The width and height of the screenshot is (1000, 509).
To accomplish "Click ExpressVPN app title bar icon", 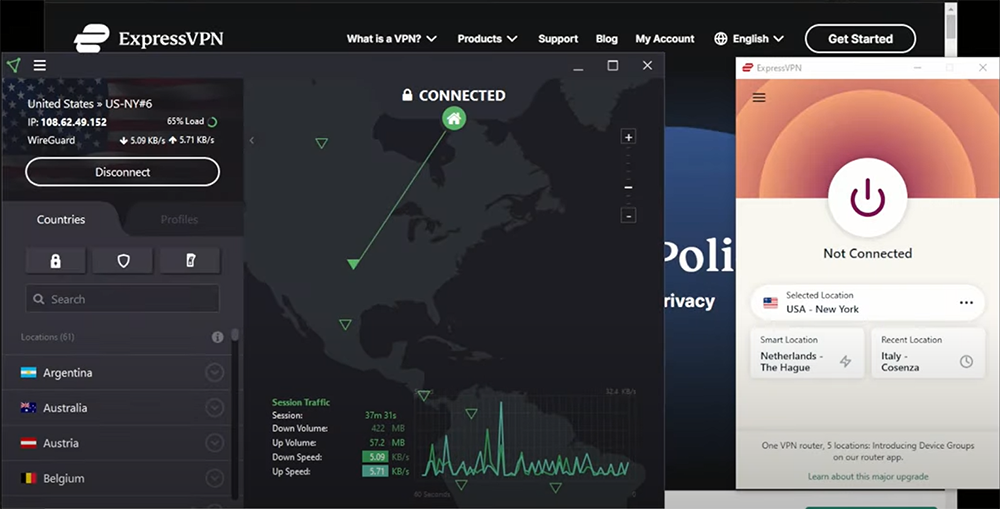I will pyautogui.click(x=747, y=68).
